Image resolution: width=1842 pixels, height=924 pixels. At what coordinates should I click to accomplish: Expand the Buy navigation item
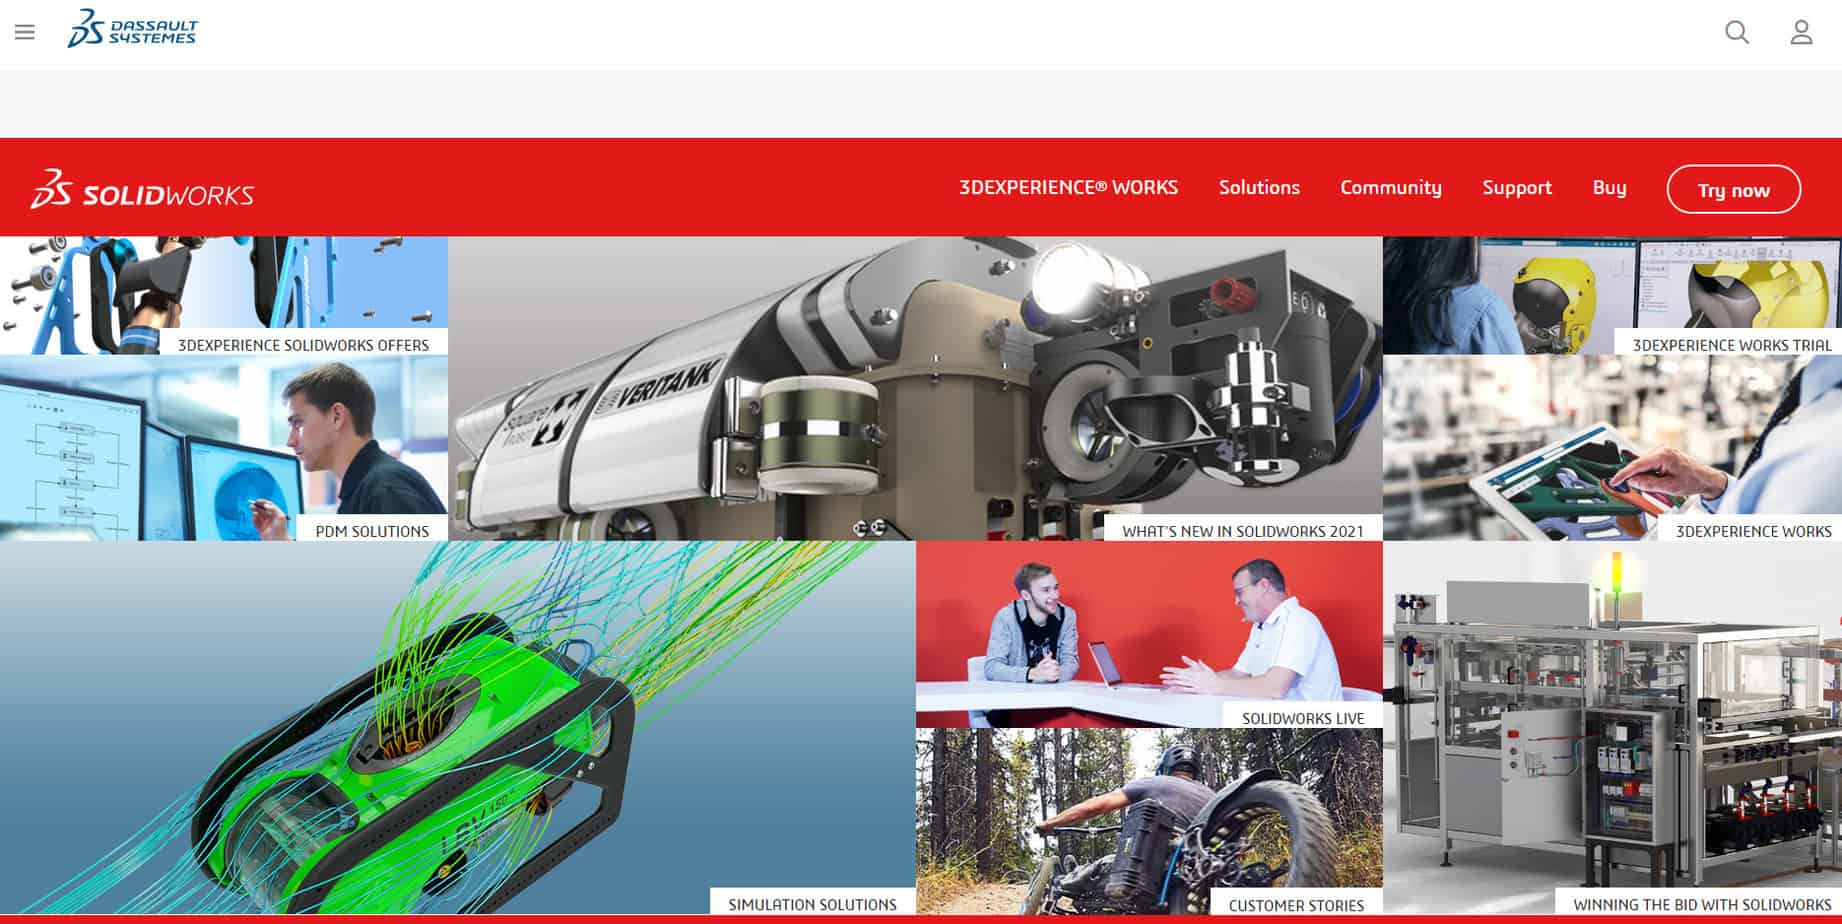pos(1610,188)
